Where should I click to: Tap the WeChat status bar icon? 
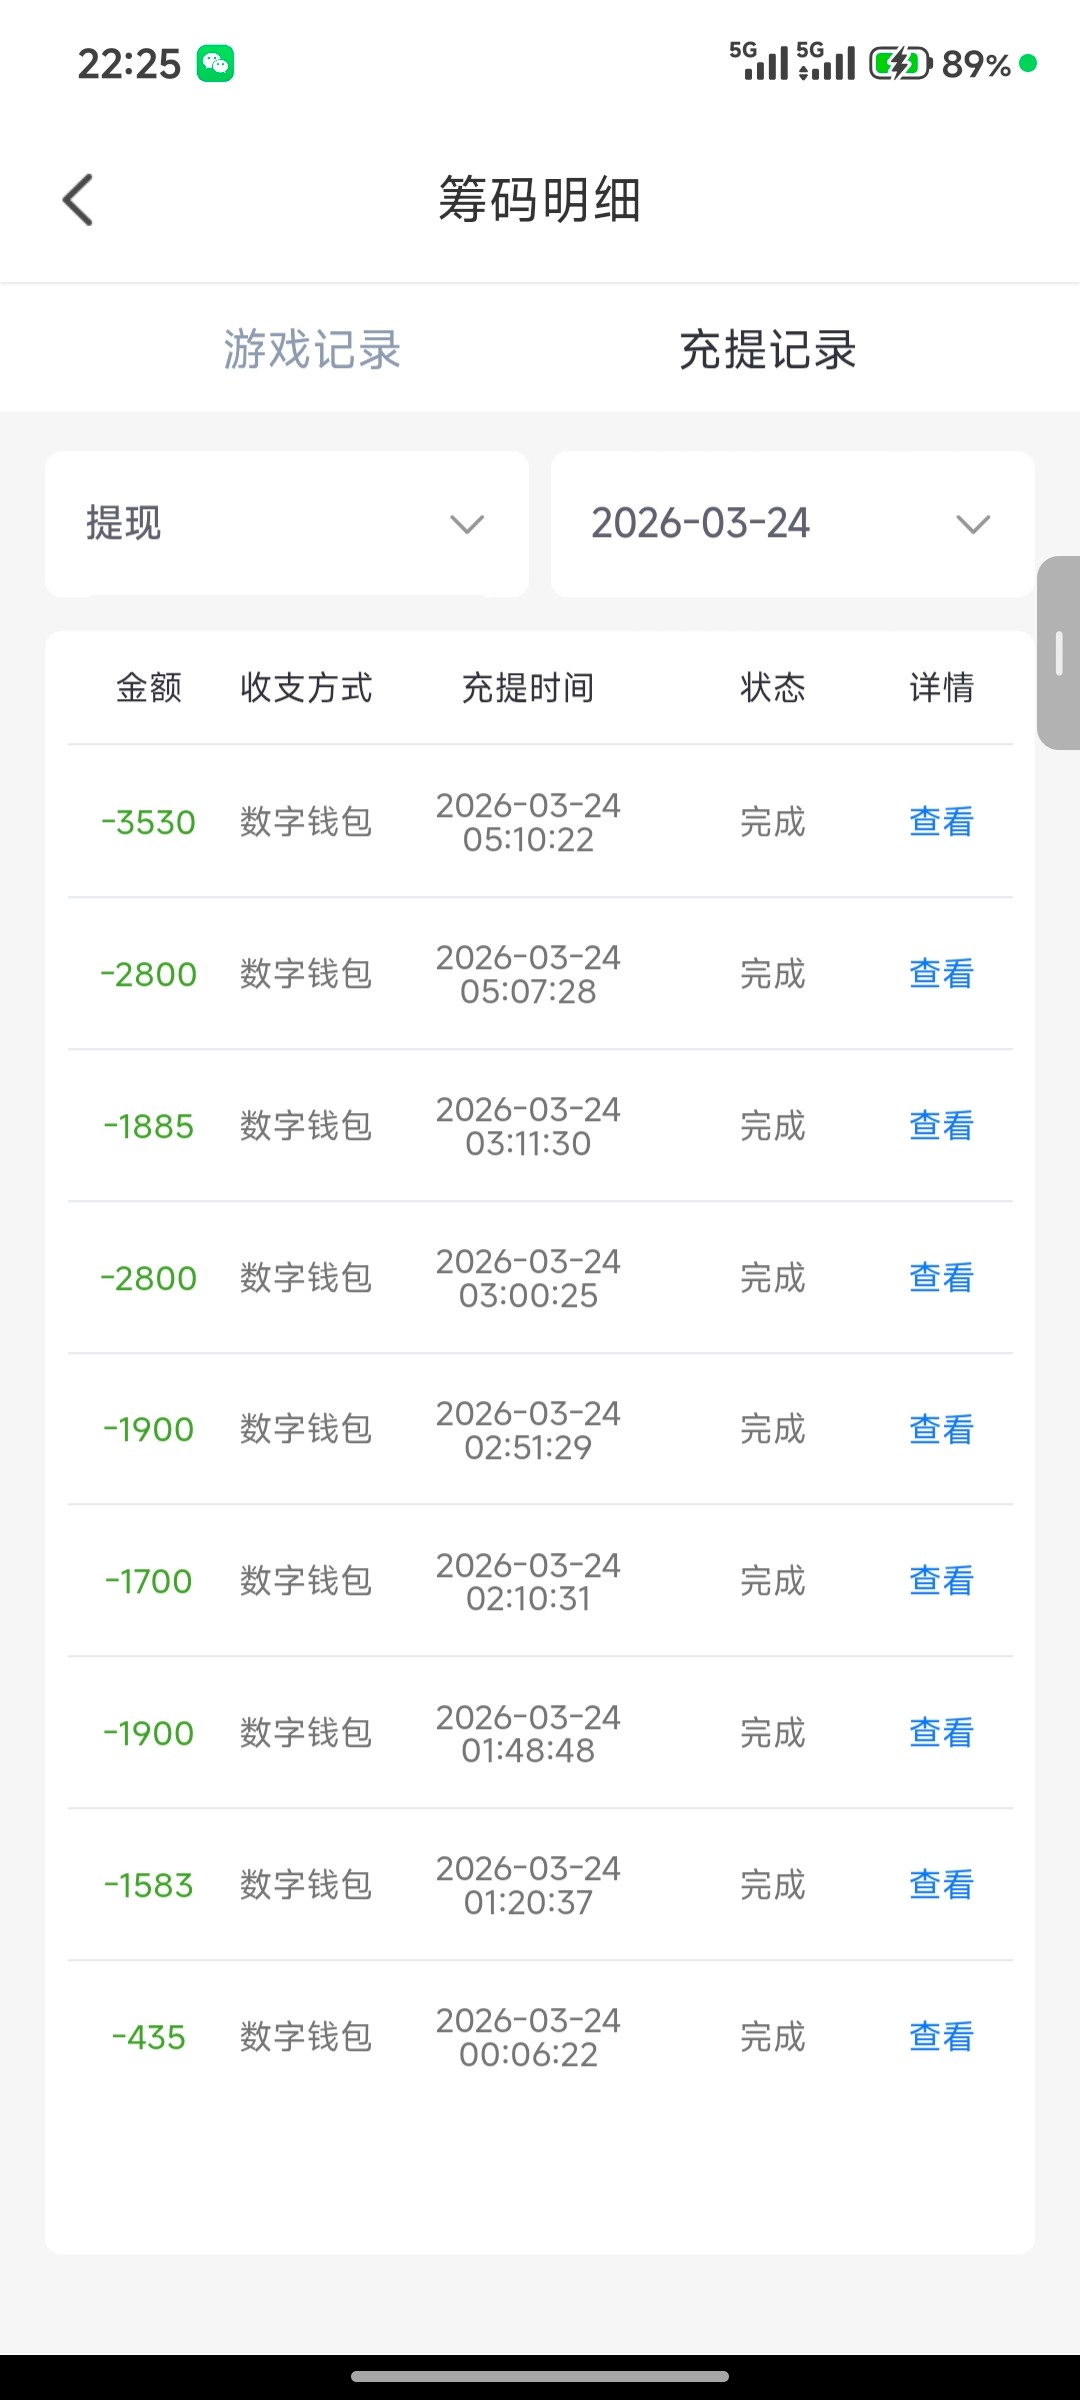(x=215, y=64)
